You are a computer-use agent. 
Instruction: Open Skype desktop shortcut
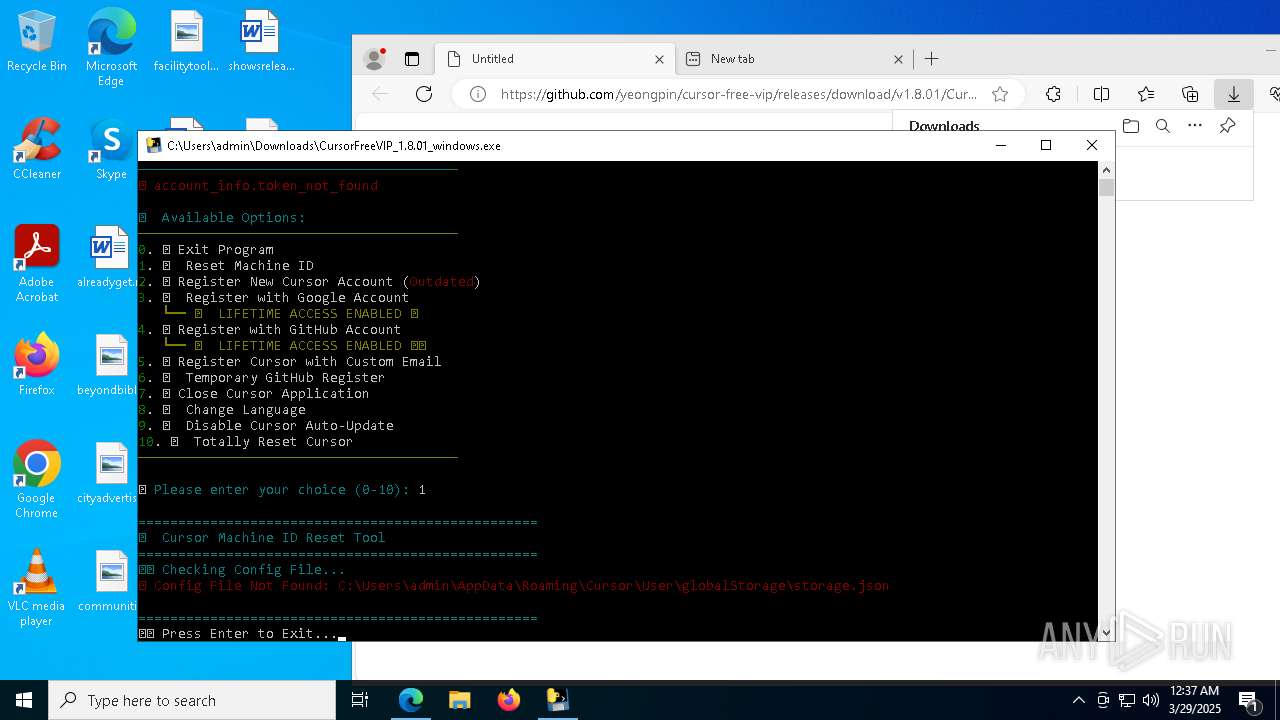coord(111,150)
